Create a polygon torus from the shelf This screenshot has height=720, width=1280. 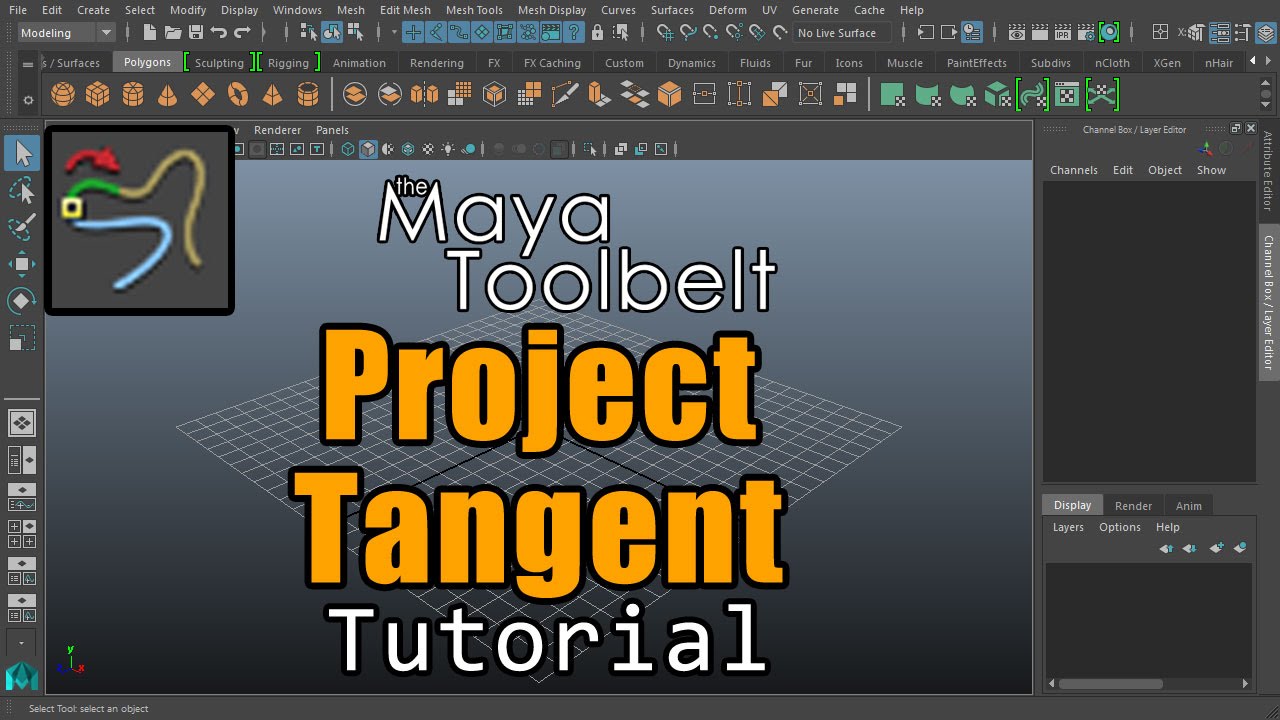click(x=238, y=95)
